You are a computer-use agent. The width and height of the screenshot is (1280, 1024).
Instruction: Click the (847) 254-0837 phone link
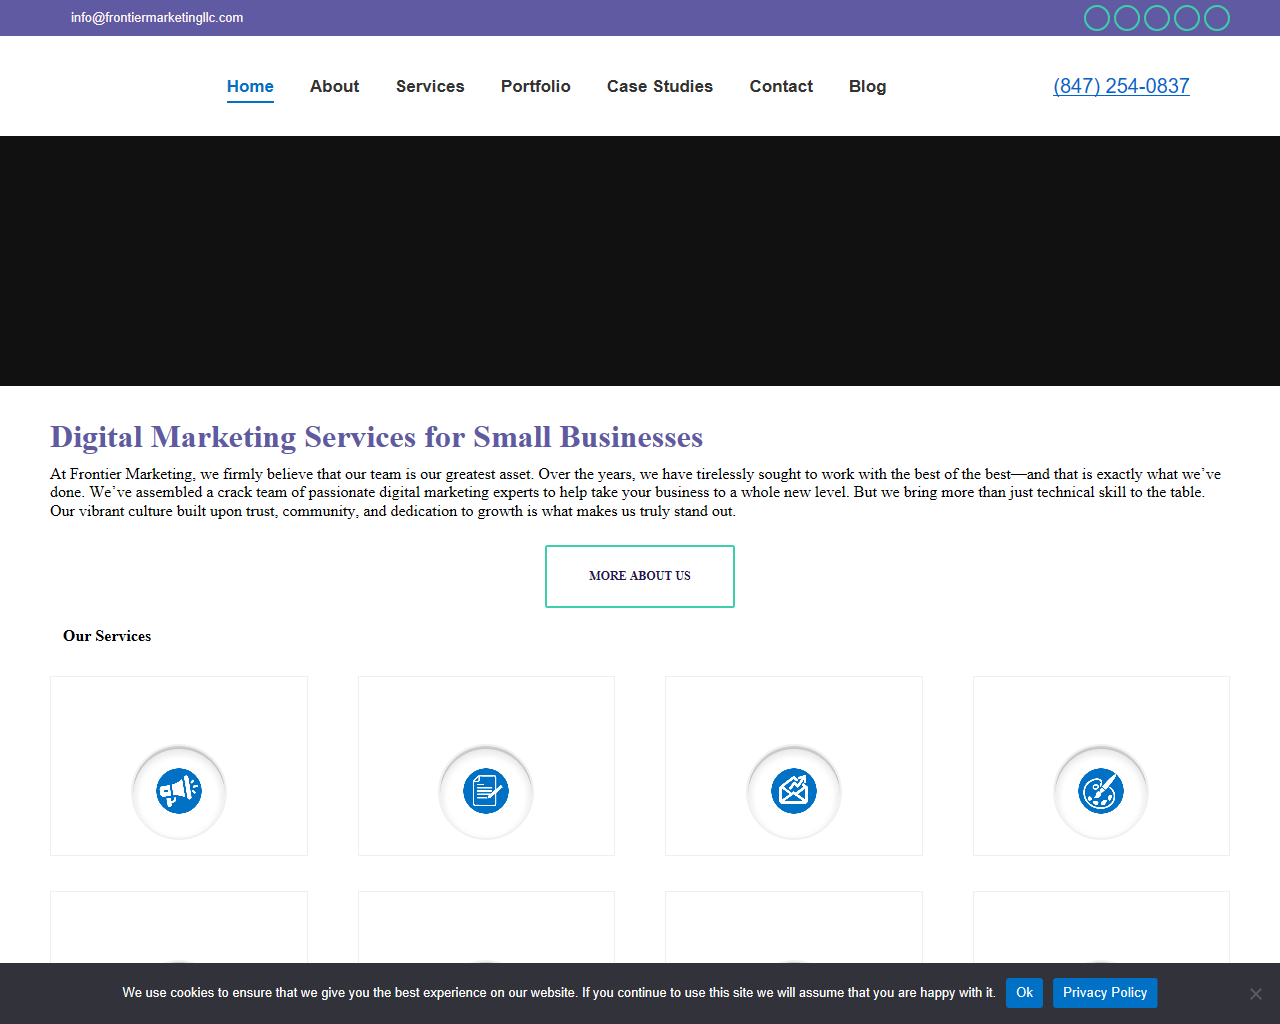(x=1121, y=86)
